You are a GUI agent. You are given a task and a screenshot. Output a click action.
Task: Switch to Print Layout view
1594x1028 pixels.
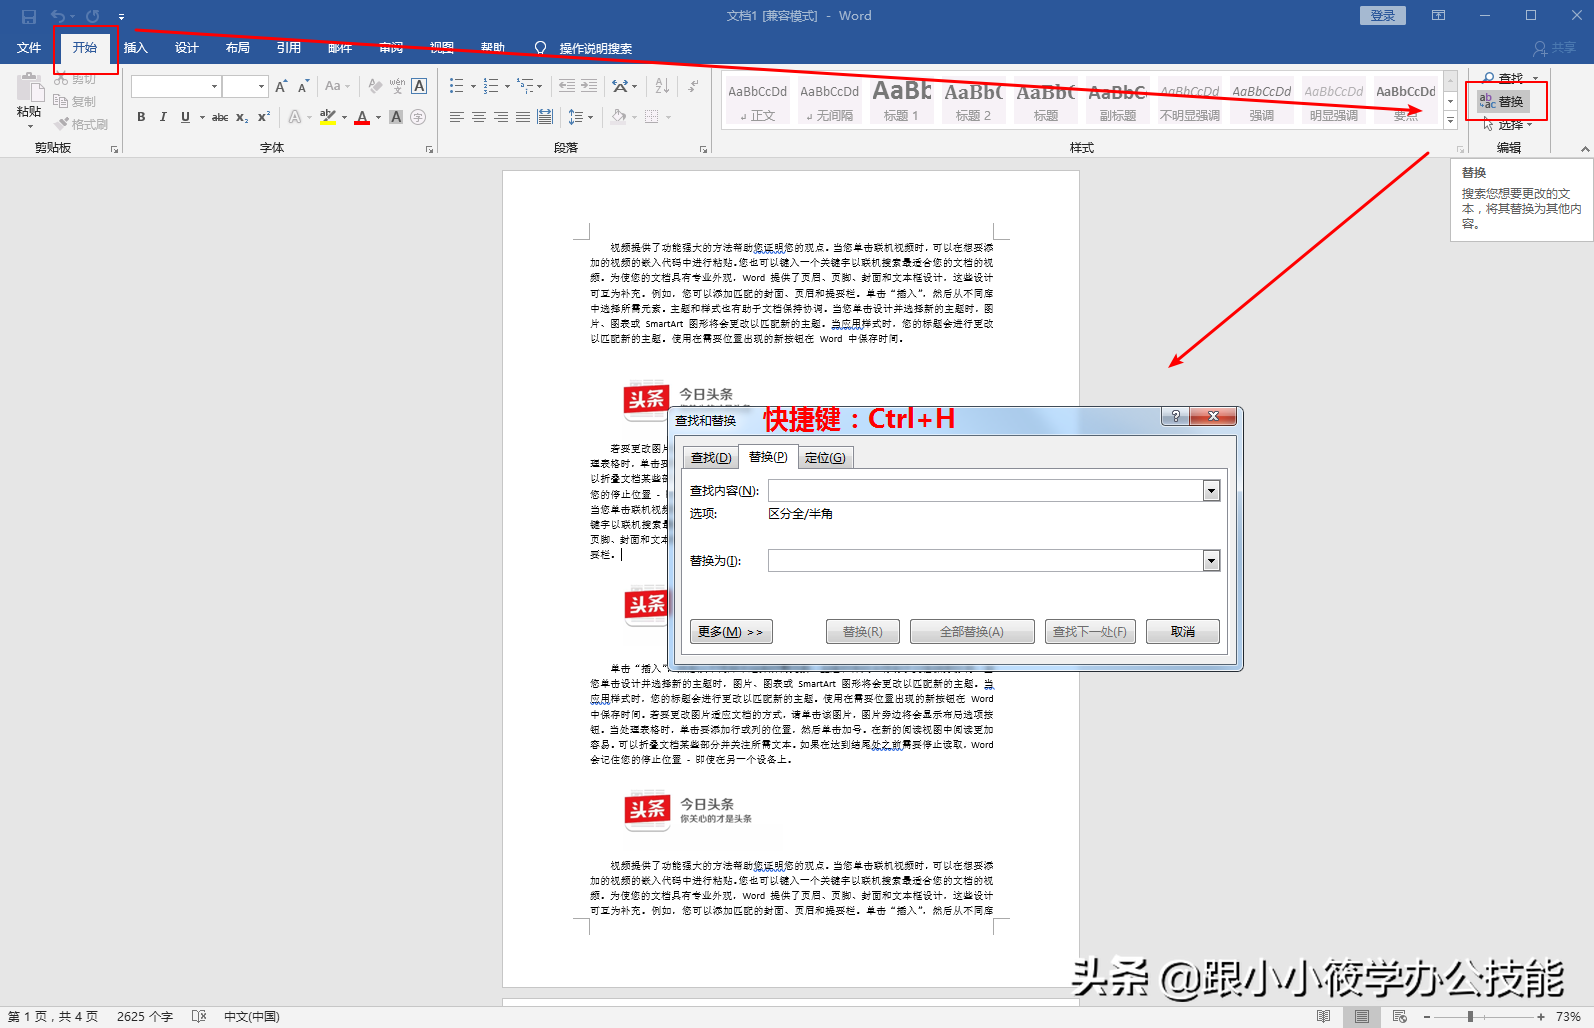point(1362,1016)
